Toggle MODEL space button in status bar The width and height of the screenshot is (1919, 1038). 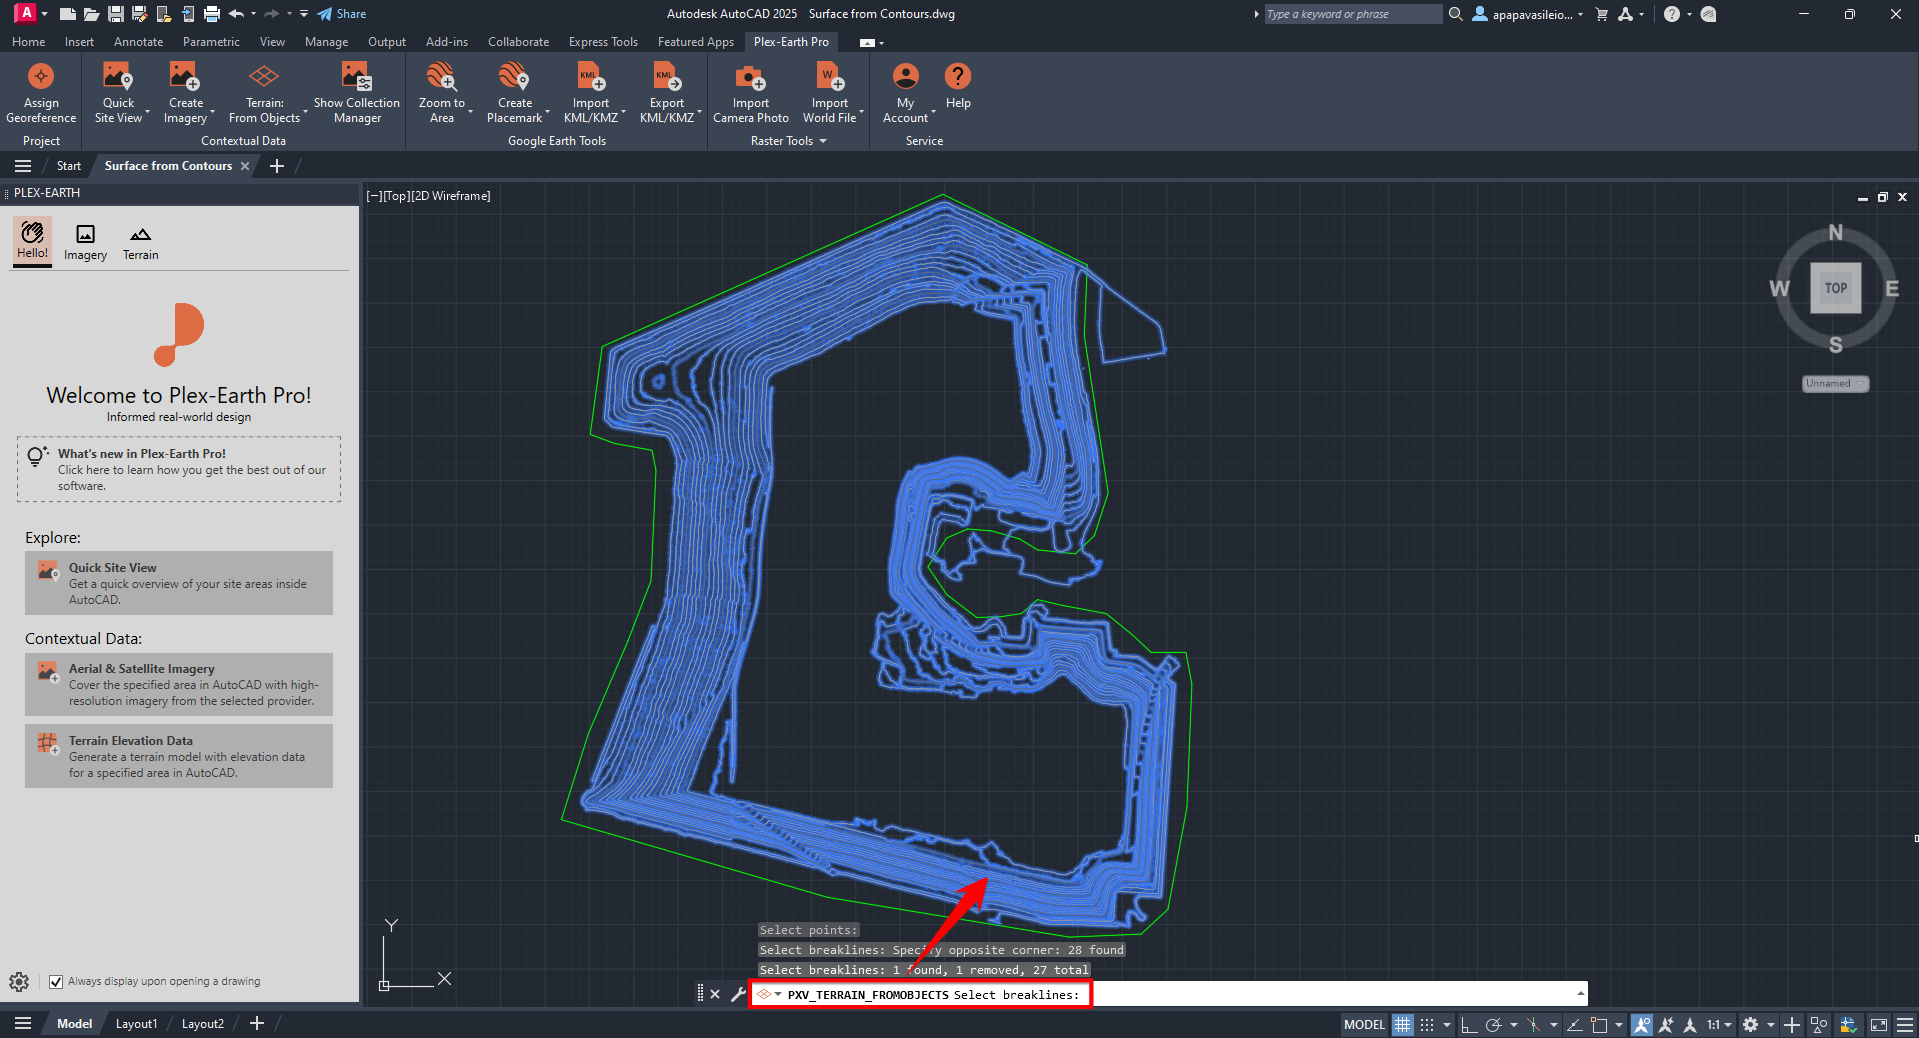click(1364, 1024)
